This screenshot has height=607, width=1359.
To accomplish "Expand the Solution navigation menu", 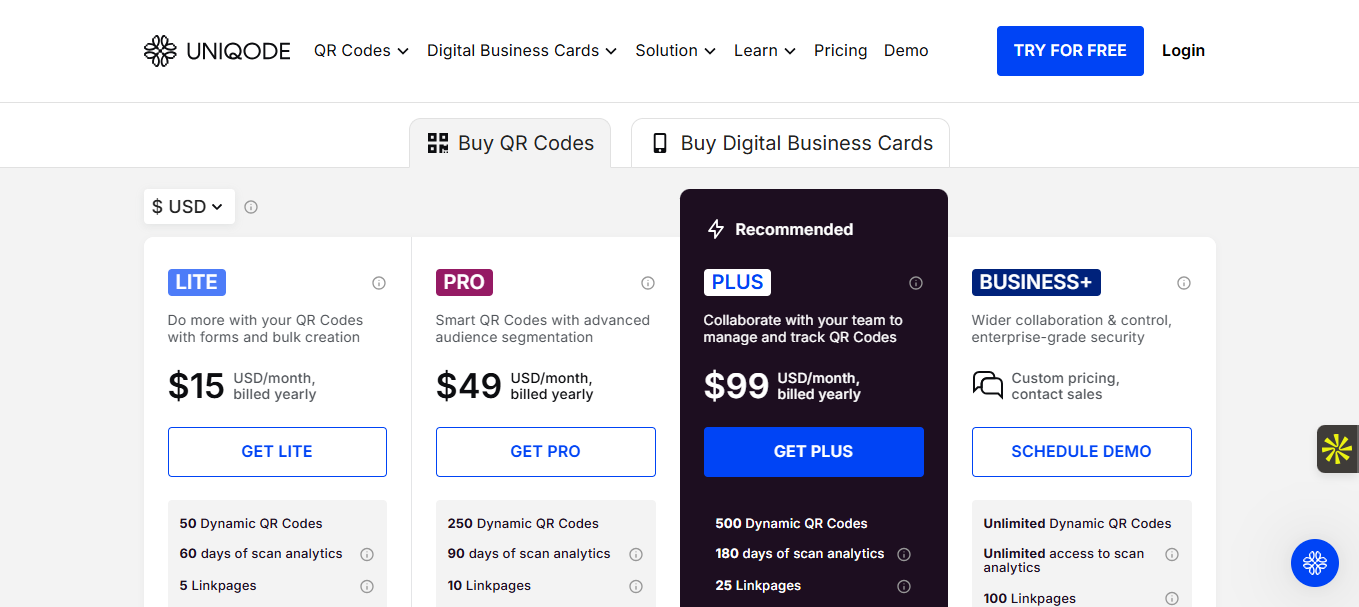I will tap(675, 51).
